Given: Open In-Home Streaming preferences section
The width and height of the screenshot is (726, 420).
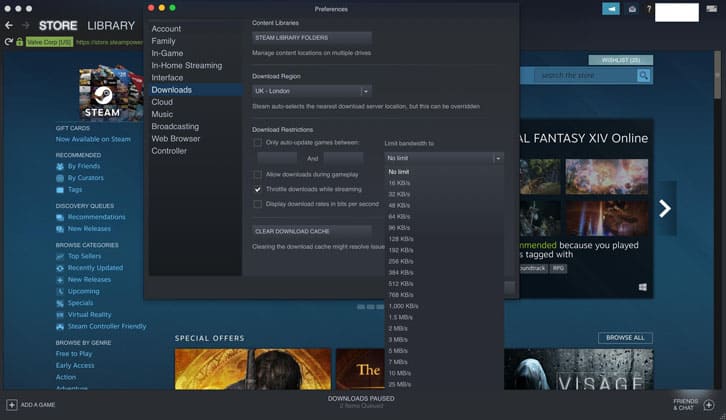Looking at the screenshot, I should (x=187, y=66).
